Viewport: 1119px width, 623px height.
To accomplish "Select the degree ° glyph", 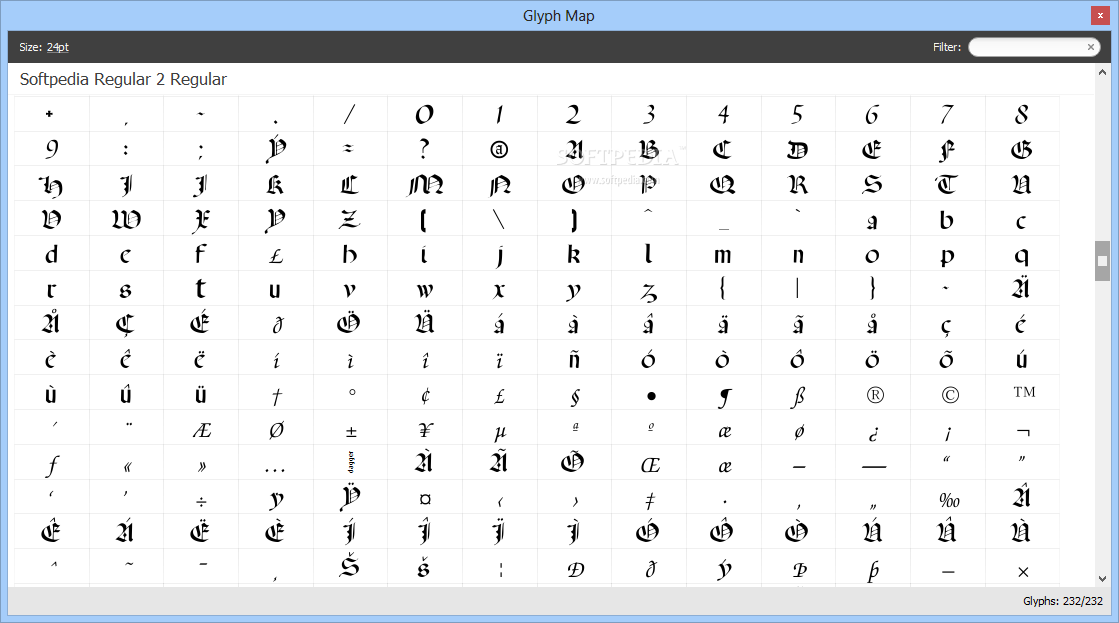I will tap(350, 394).
